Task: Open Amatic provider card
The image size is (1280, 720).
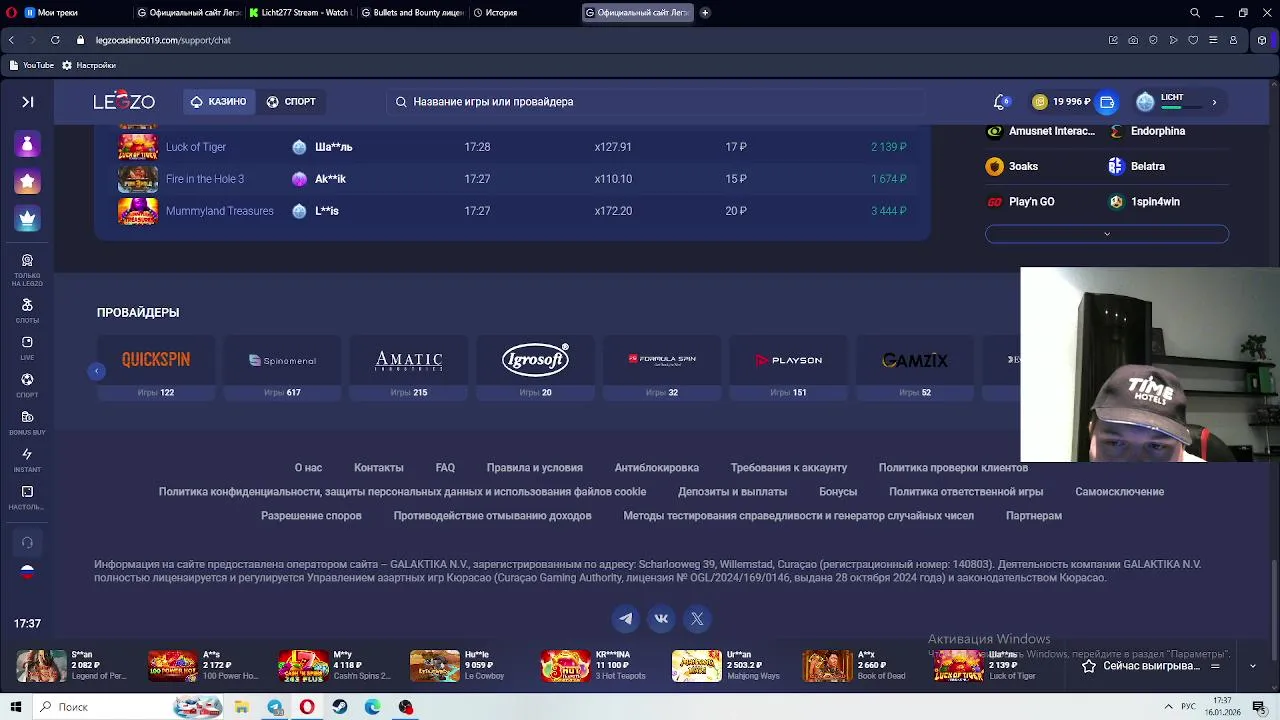Action: (x=408, y=370)
